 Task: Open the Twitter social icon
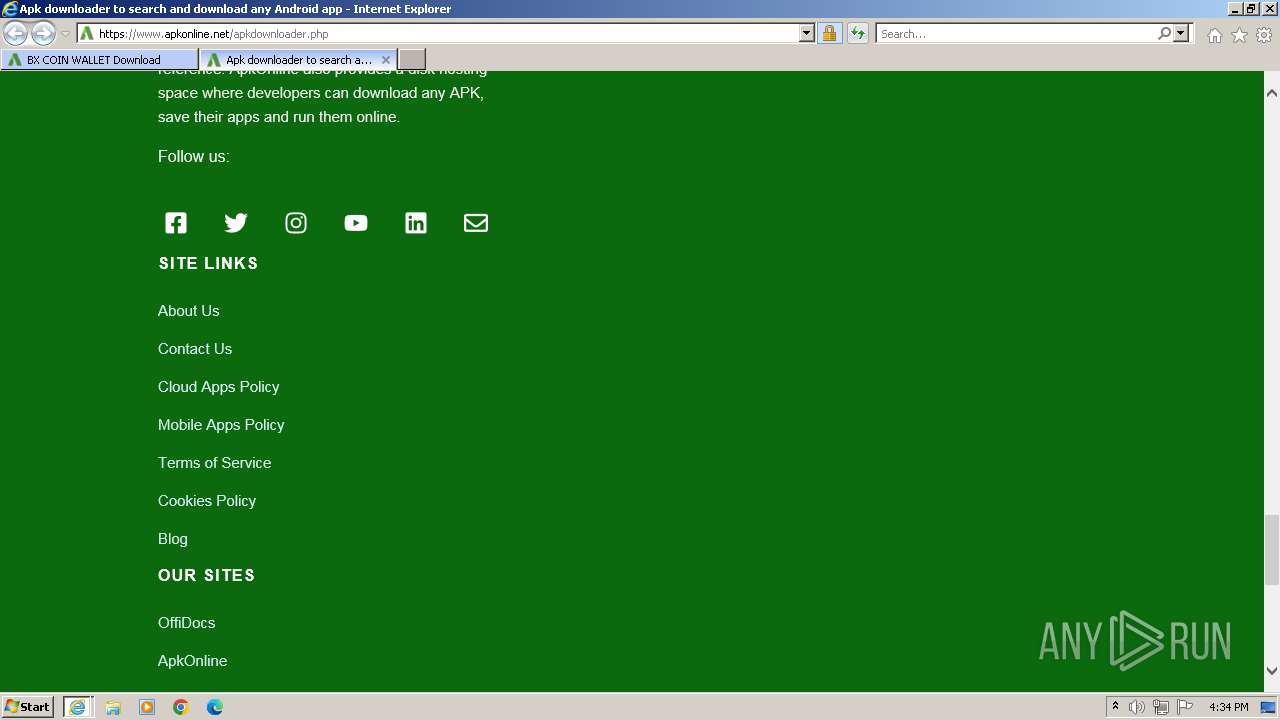pos(236,223)
